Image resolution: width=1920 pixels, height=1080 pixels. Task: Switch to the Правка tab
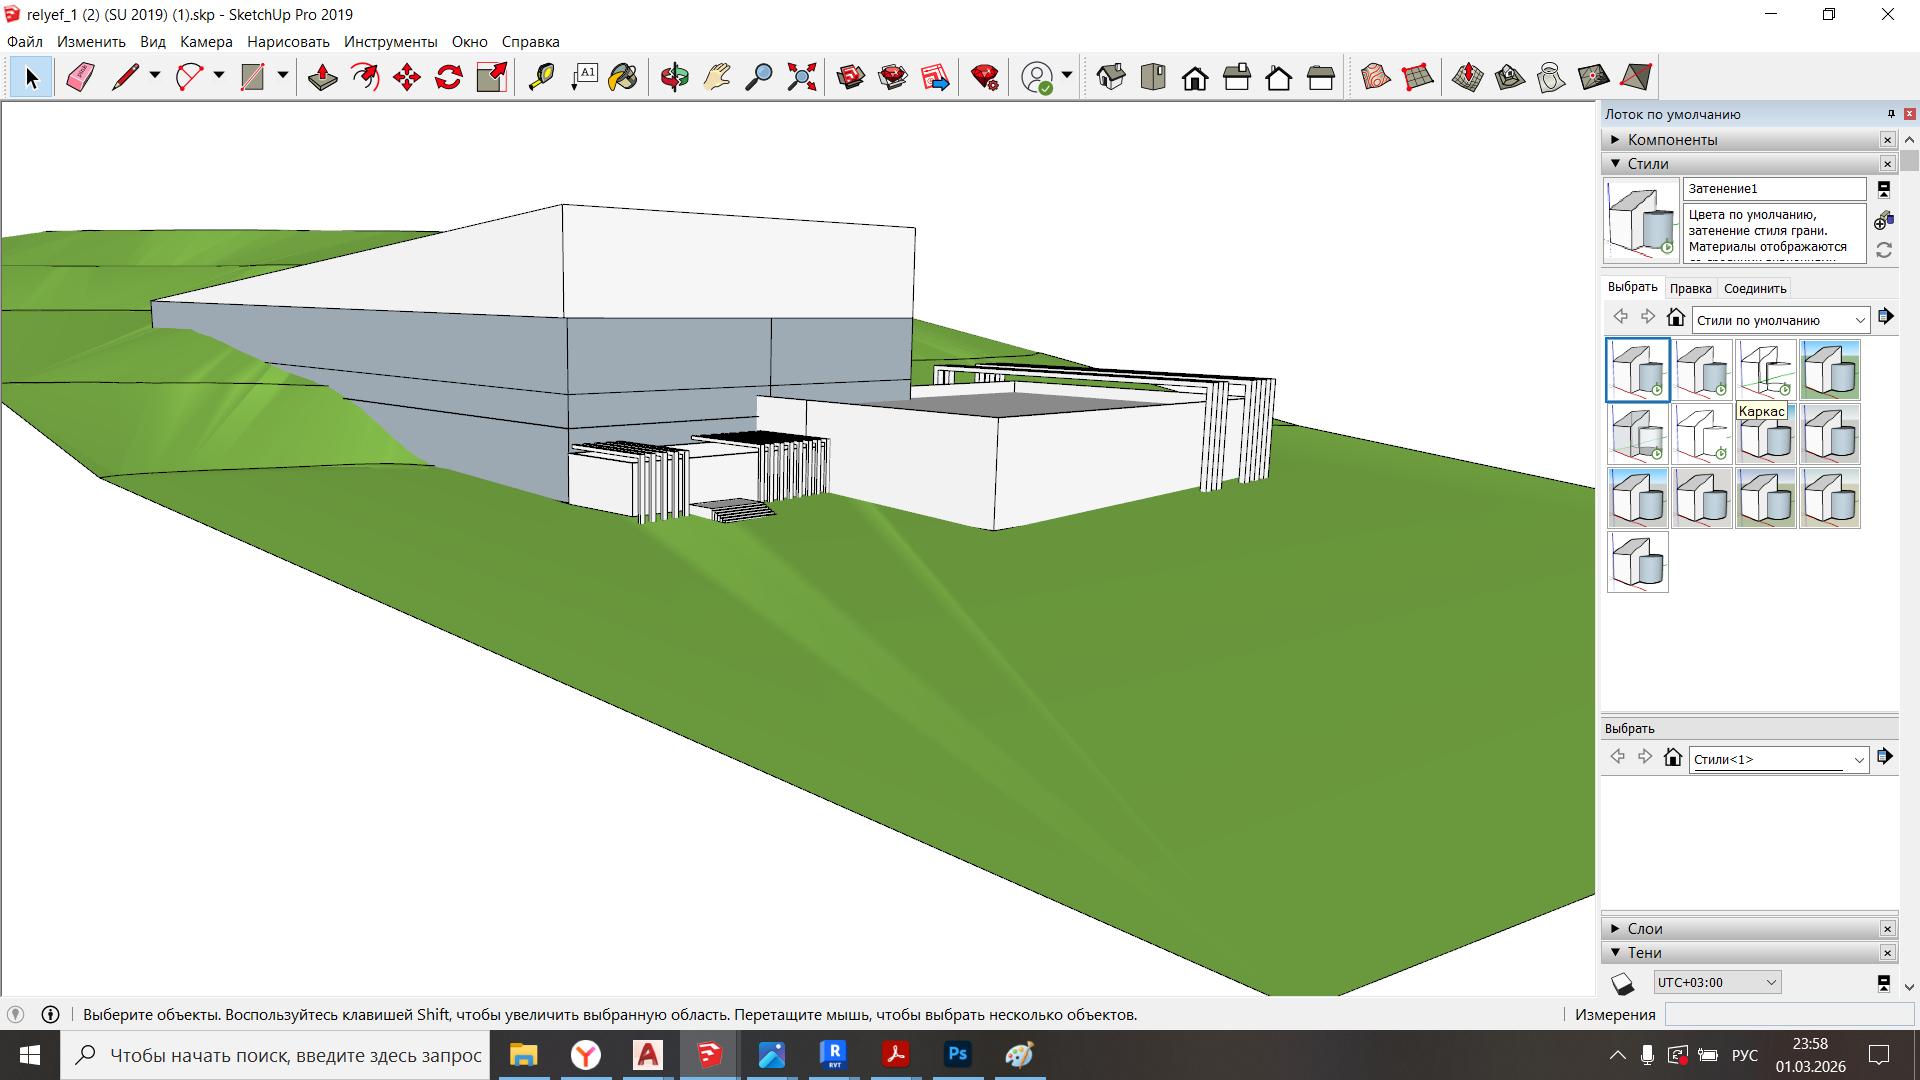1690,288
